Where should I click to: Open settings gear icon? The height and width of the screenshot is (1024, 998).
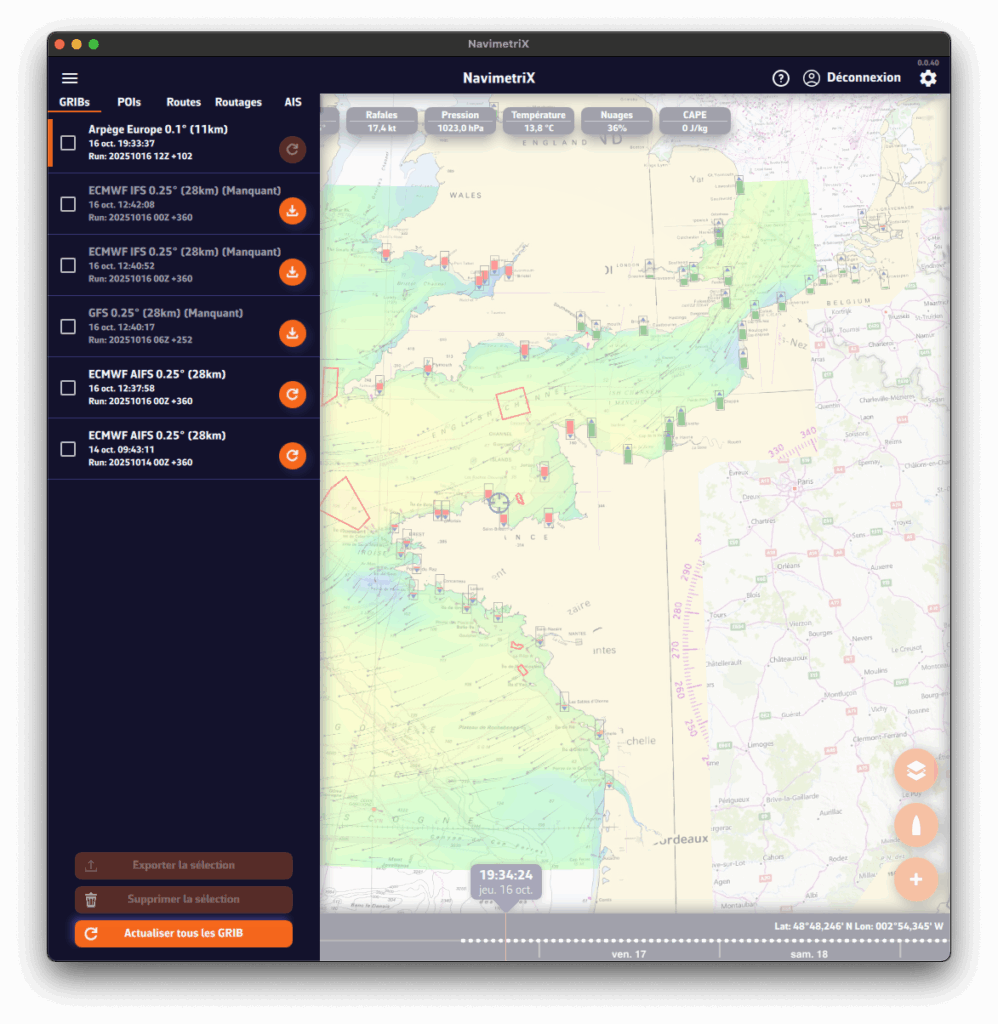pos(928,78)
